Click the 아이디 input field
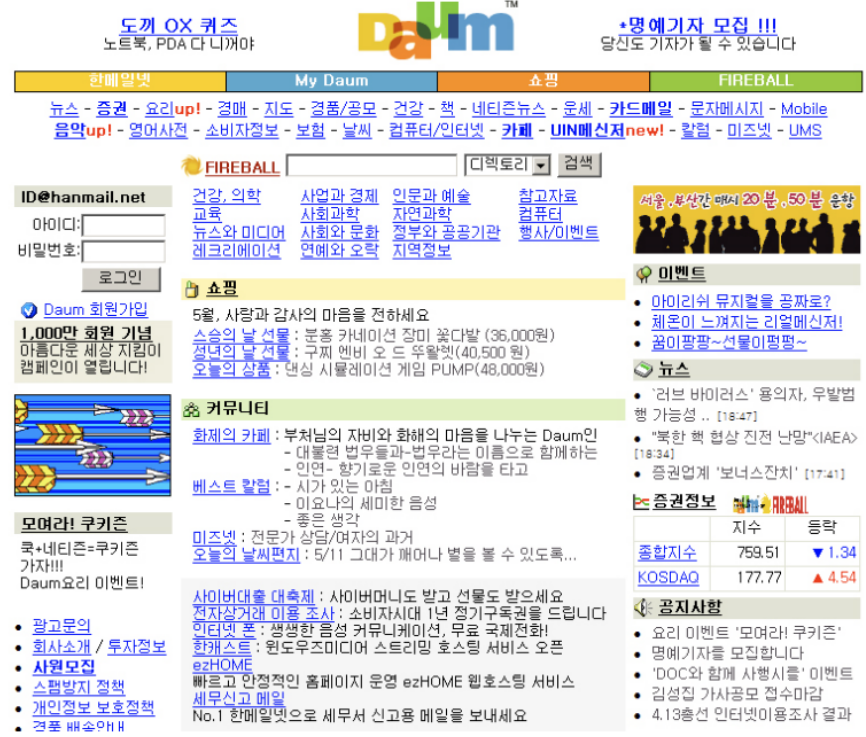Viewport: 866px width, 737px height. click(x=124, y=225)
